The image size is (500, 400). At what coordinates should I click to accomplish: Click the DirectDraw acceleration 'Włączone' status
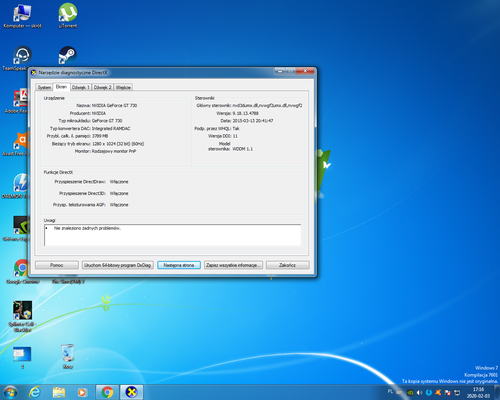point(119,182)
